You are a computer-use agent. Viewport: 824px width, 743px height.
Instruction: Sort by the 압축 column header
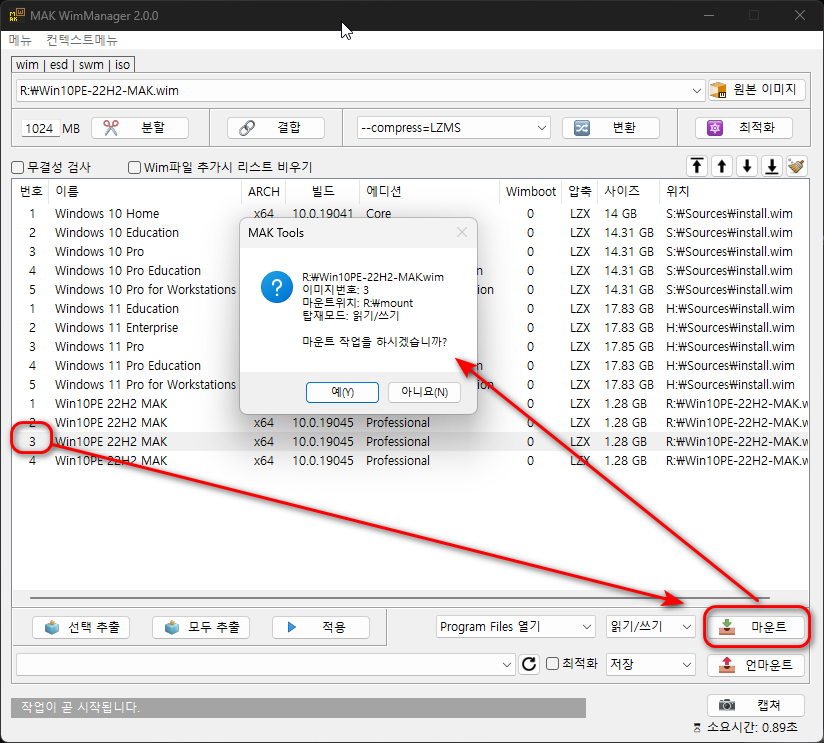(580, 191)
